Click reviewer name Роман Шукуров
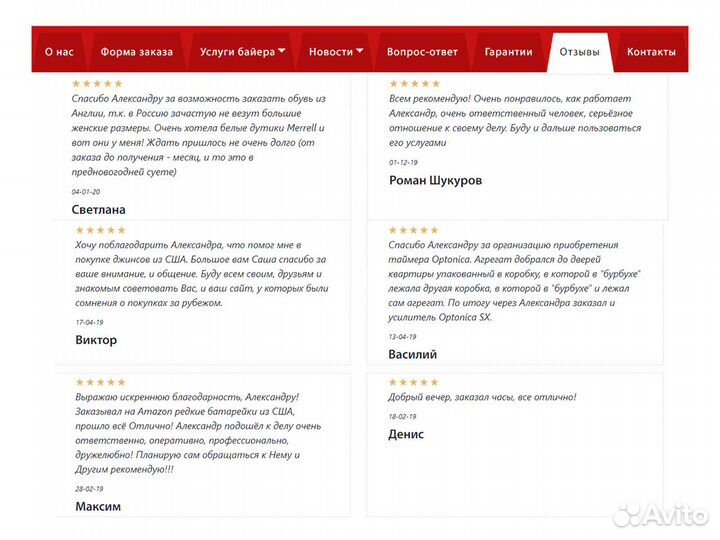Viewport: 720px width, 540px height. 435,181
